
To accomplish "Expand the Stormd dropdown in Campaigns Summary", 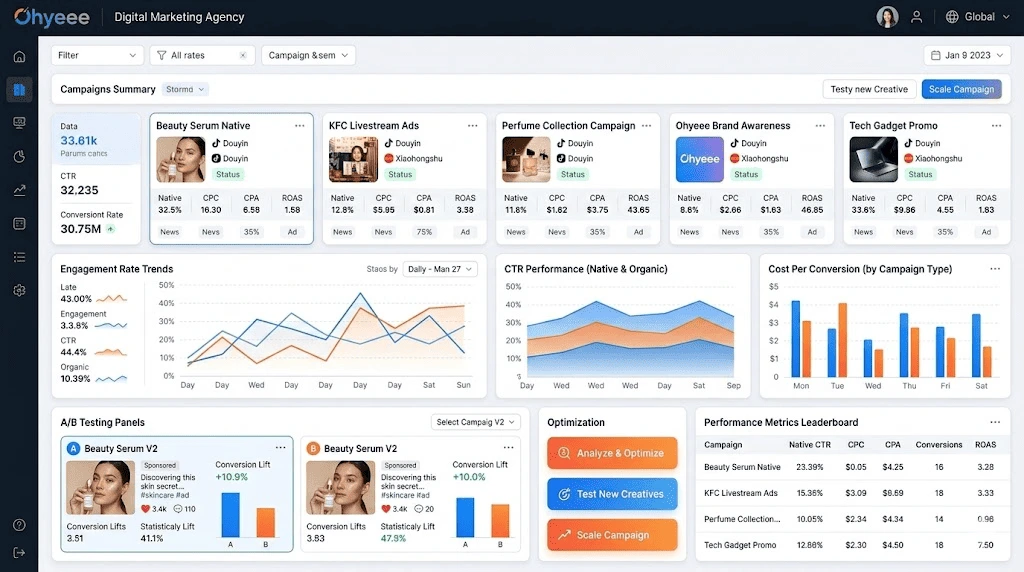I will 185,89.
